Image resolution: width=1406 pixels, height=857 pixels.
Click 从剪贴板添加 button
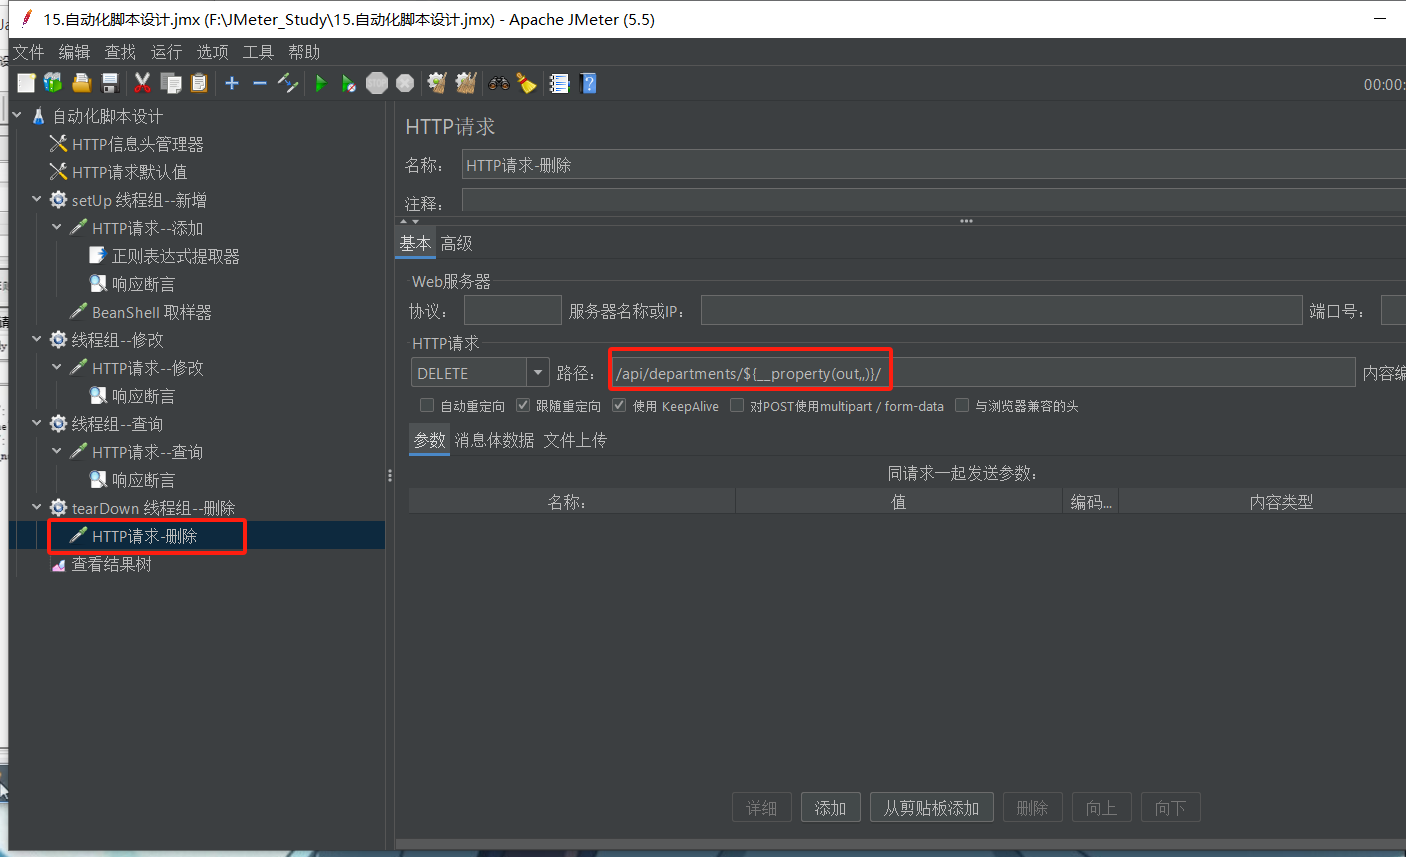[x=931, y=808]
